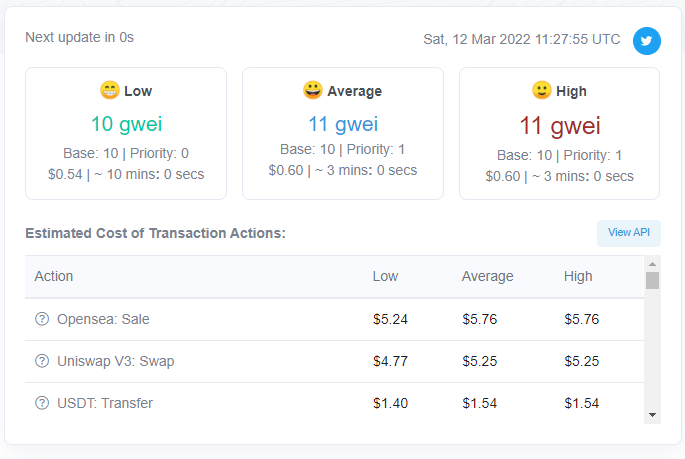The height and width of the screenshot is (459, 685).
Task: Click the Low gas price emoji
Action: click(110, 91)
